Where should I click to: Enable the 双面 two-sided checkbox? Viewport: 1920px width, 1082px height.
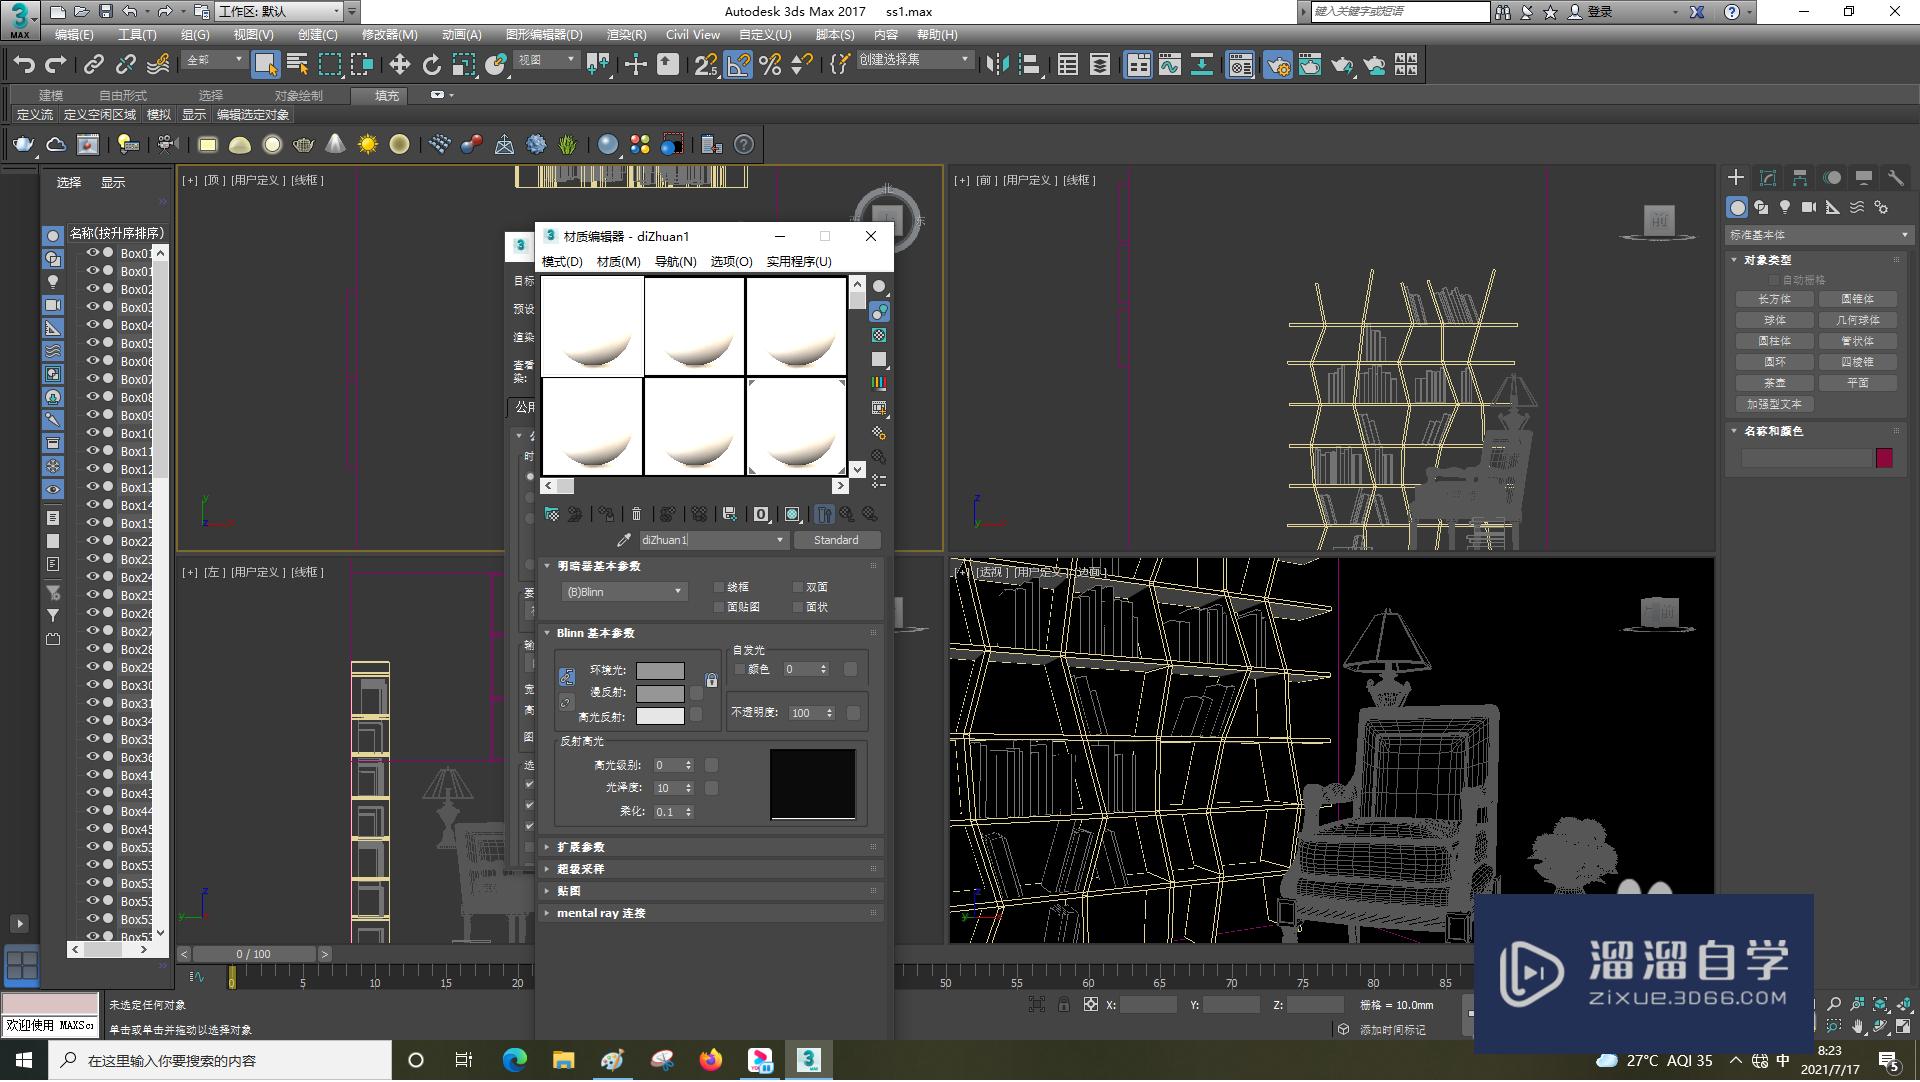tap(798, 587)
